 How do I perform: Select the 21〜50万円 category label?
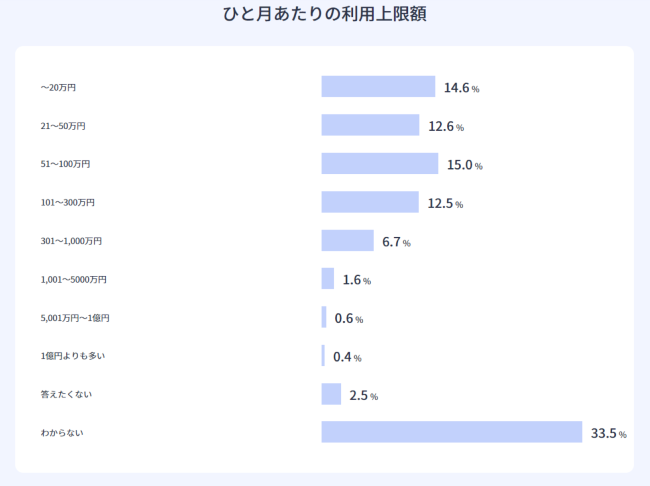[x=63, y=126]
